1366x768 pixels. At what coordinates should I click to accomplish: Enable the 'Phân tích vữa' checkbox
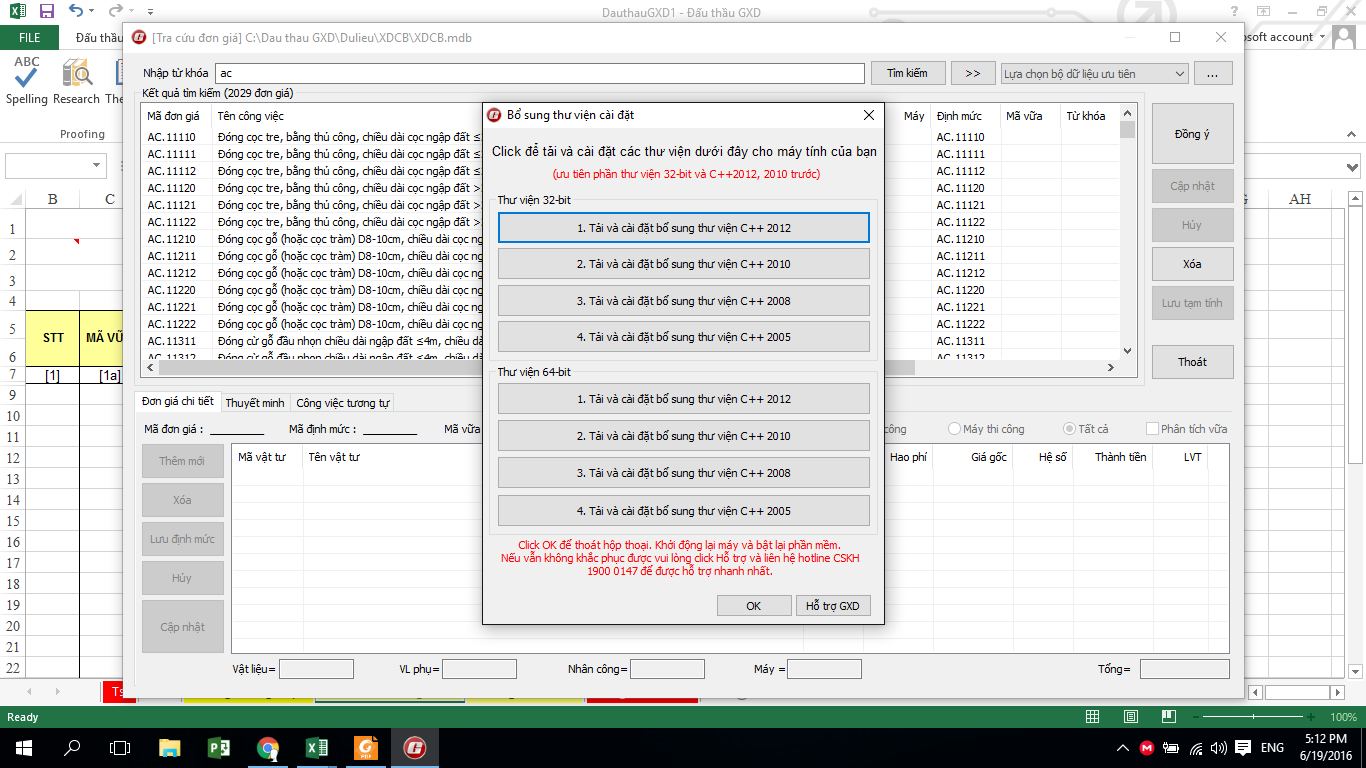pyautogui.click(x=1153, y=429)
